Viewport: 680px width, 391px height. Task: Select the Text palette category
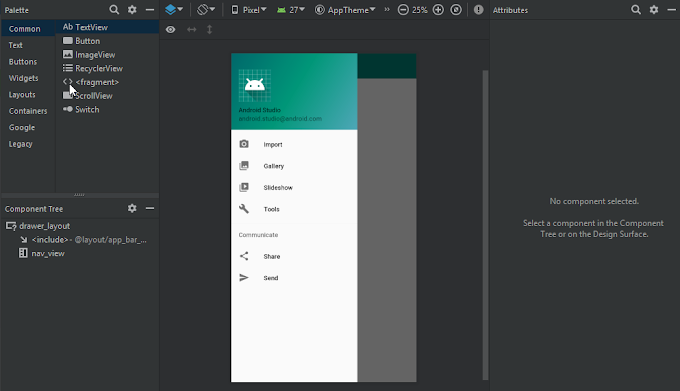point(28,45)
